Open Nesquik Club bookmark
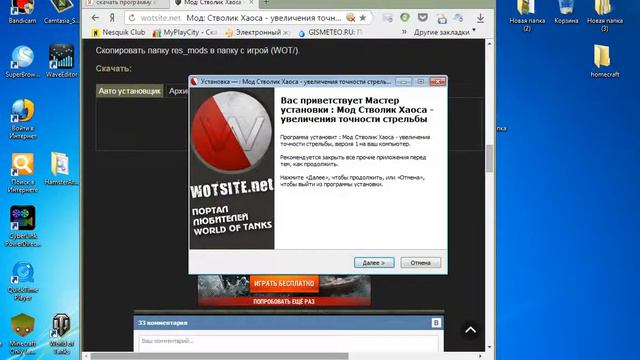The height and width of the screenshot is (360, 640). click(118, 32)
